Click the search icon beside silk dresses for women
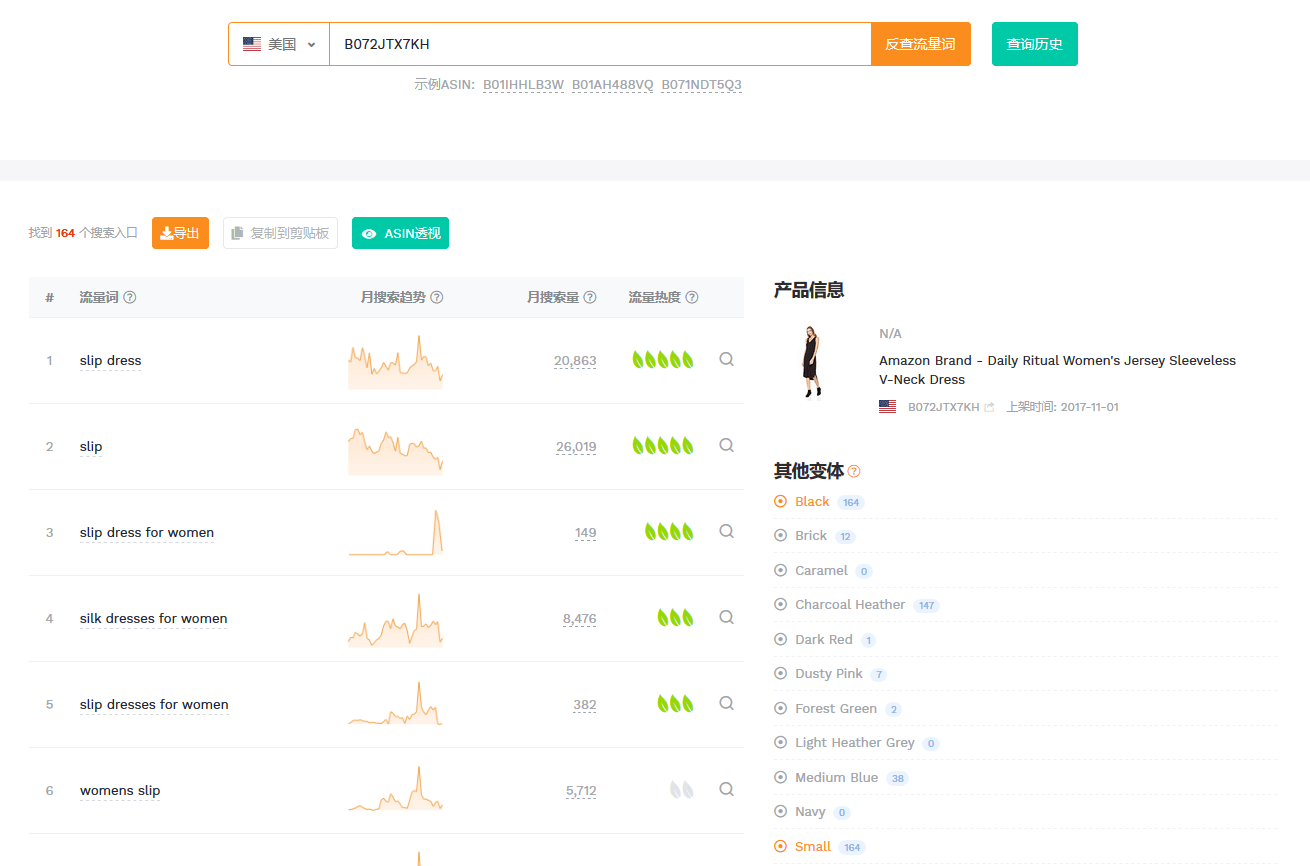1310x866 pixels. point(727,618)
